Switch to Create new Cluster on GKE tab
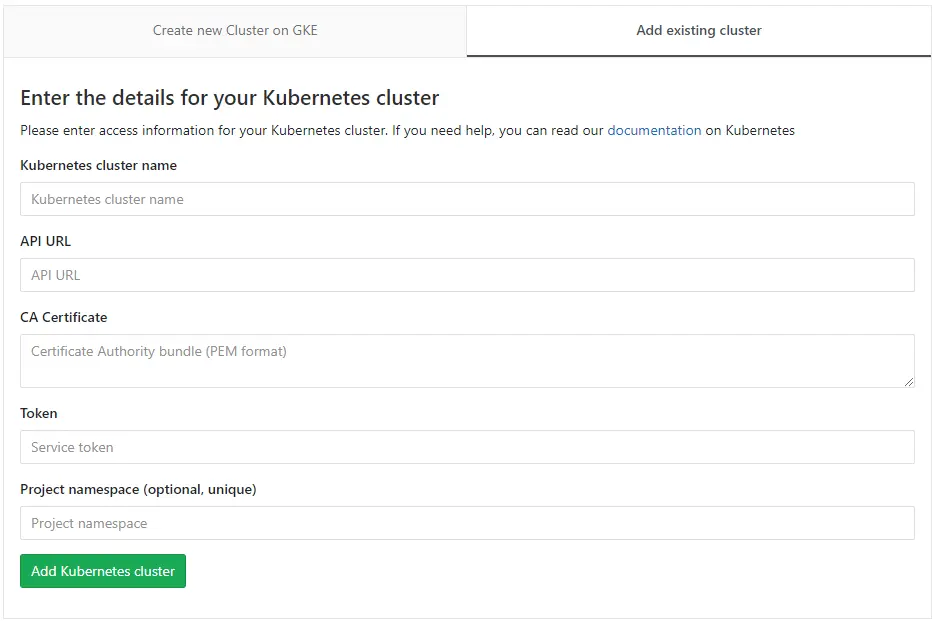 click(x=235, y=30)
